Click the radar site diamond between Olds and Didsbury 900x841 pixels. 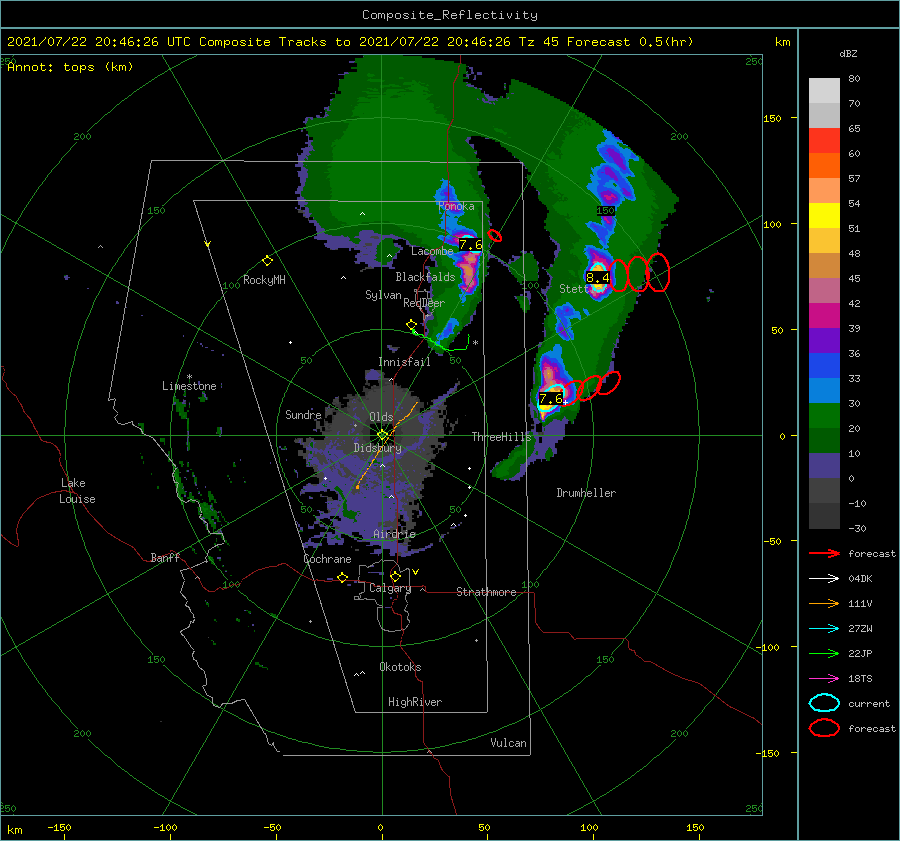point(383,435)
